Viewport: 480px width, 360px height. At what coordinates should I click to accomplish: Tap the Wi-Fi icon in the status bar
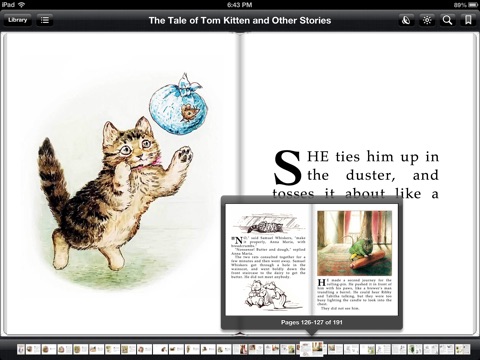(22, 4)
